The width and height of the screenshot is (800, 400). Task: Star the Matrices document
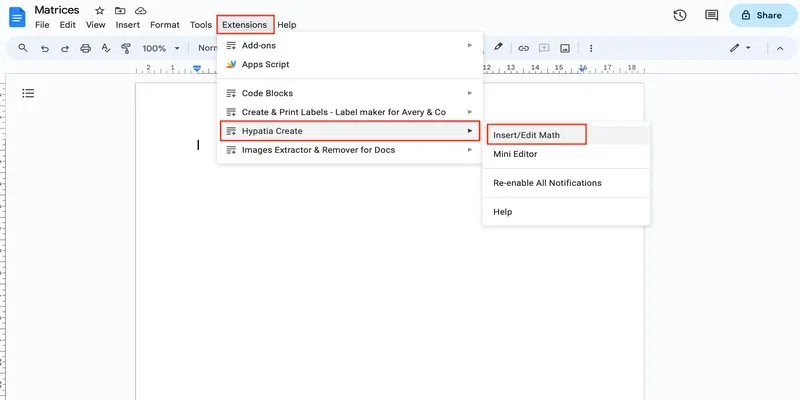pos(100,11)
